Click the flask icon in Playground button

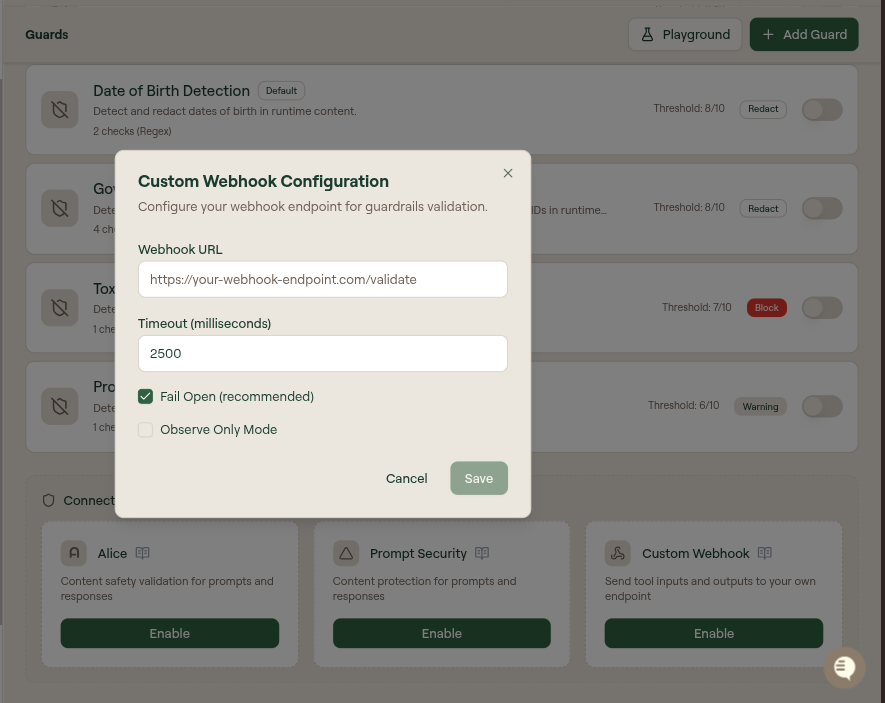[x=647, y=34]
